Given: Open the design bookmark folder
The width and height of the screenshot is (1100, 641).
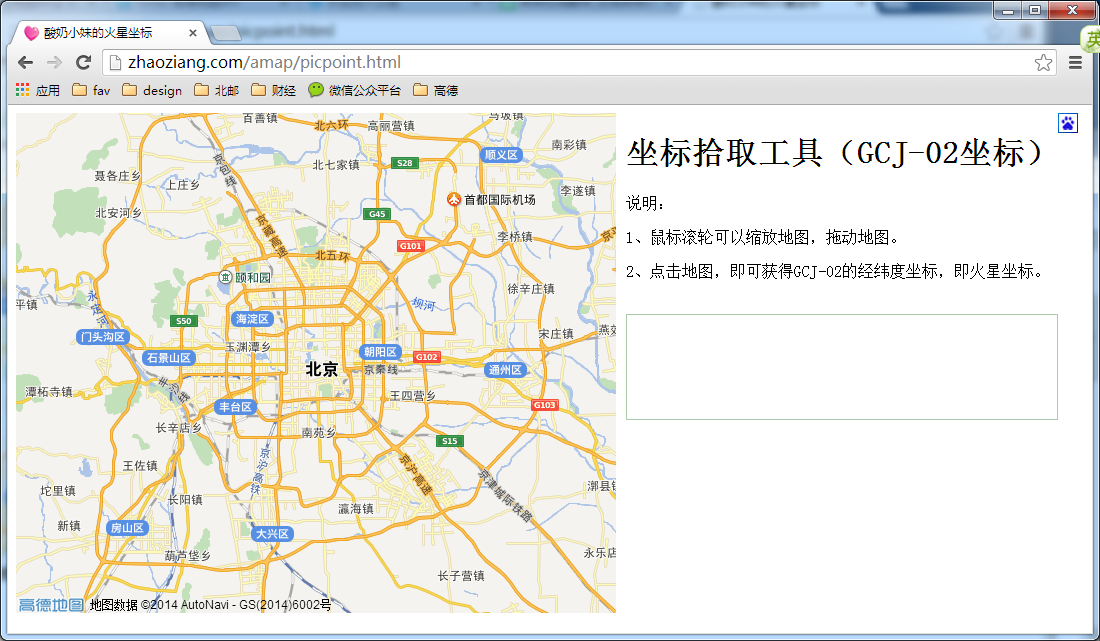Looking at the screenshot, I should click(x=152, y=90).
